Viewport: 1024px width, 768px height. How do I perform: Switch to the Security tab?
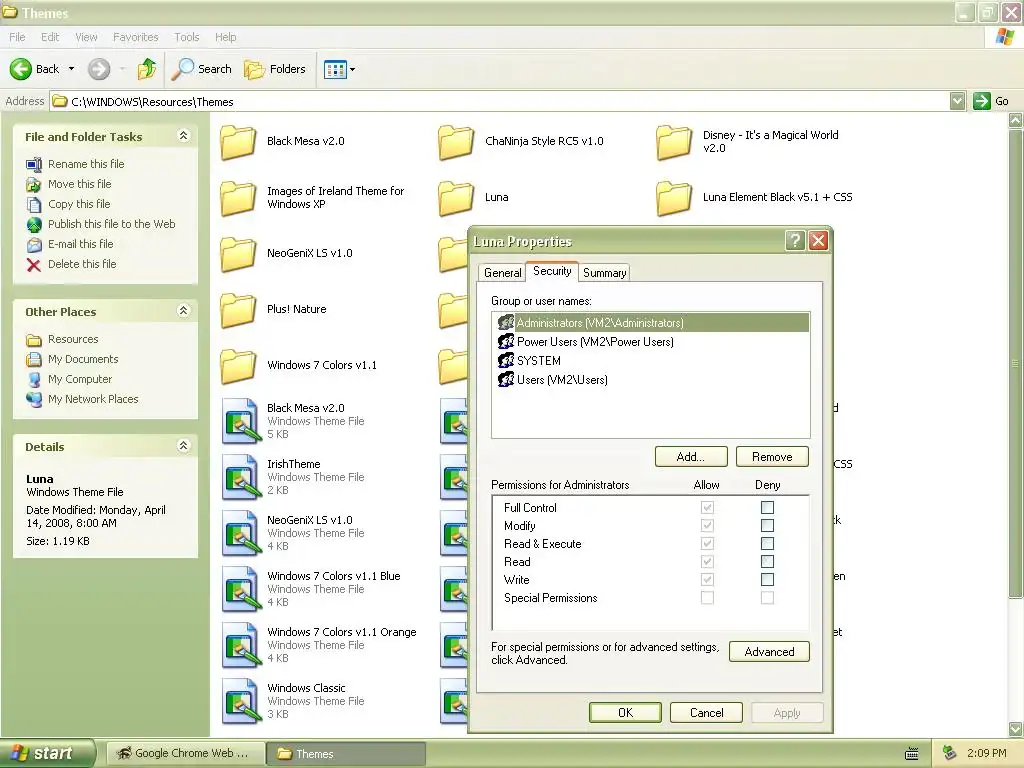pyautogui.click(x=552, y=271)
